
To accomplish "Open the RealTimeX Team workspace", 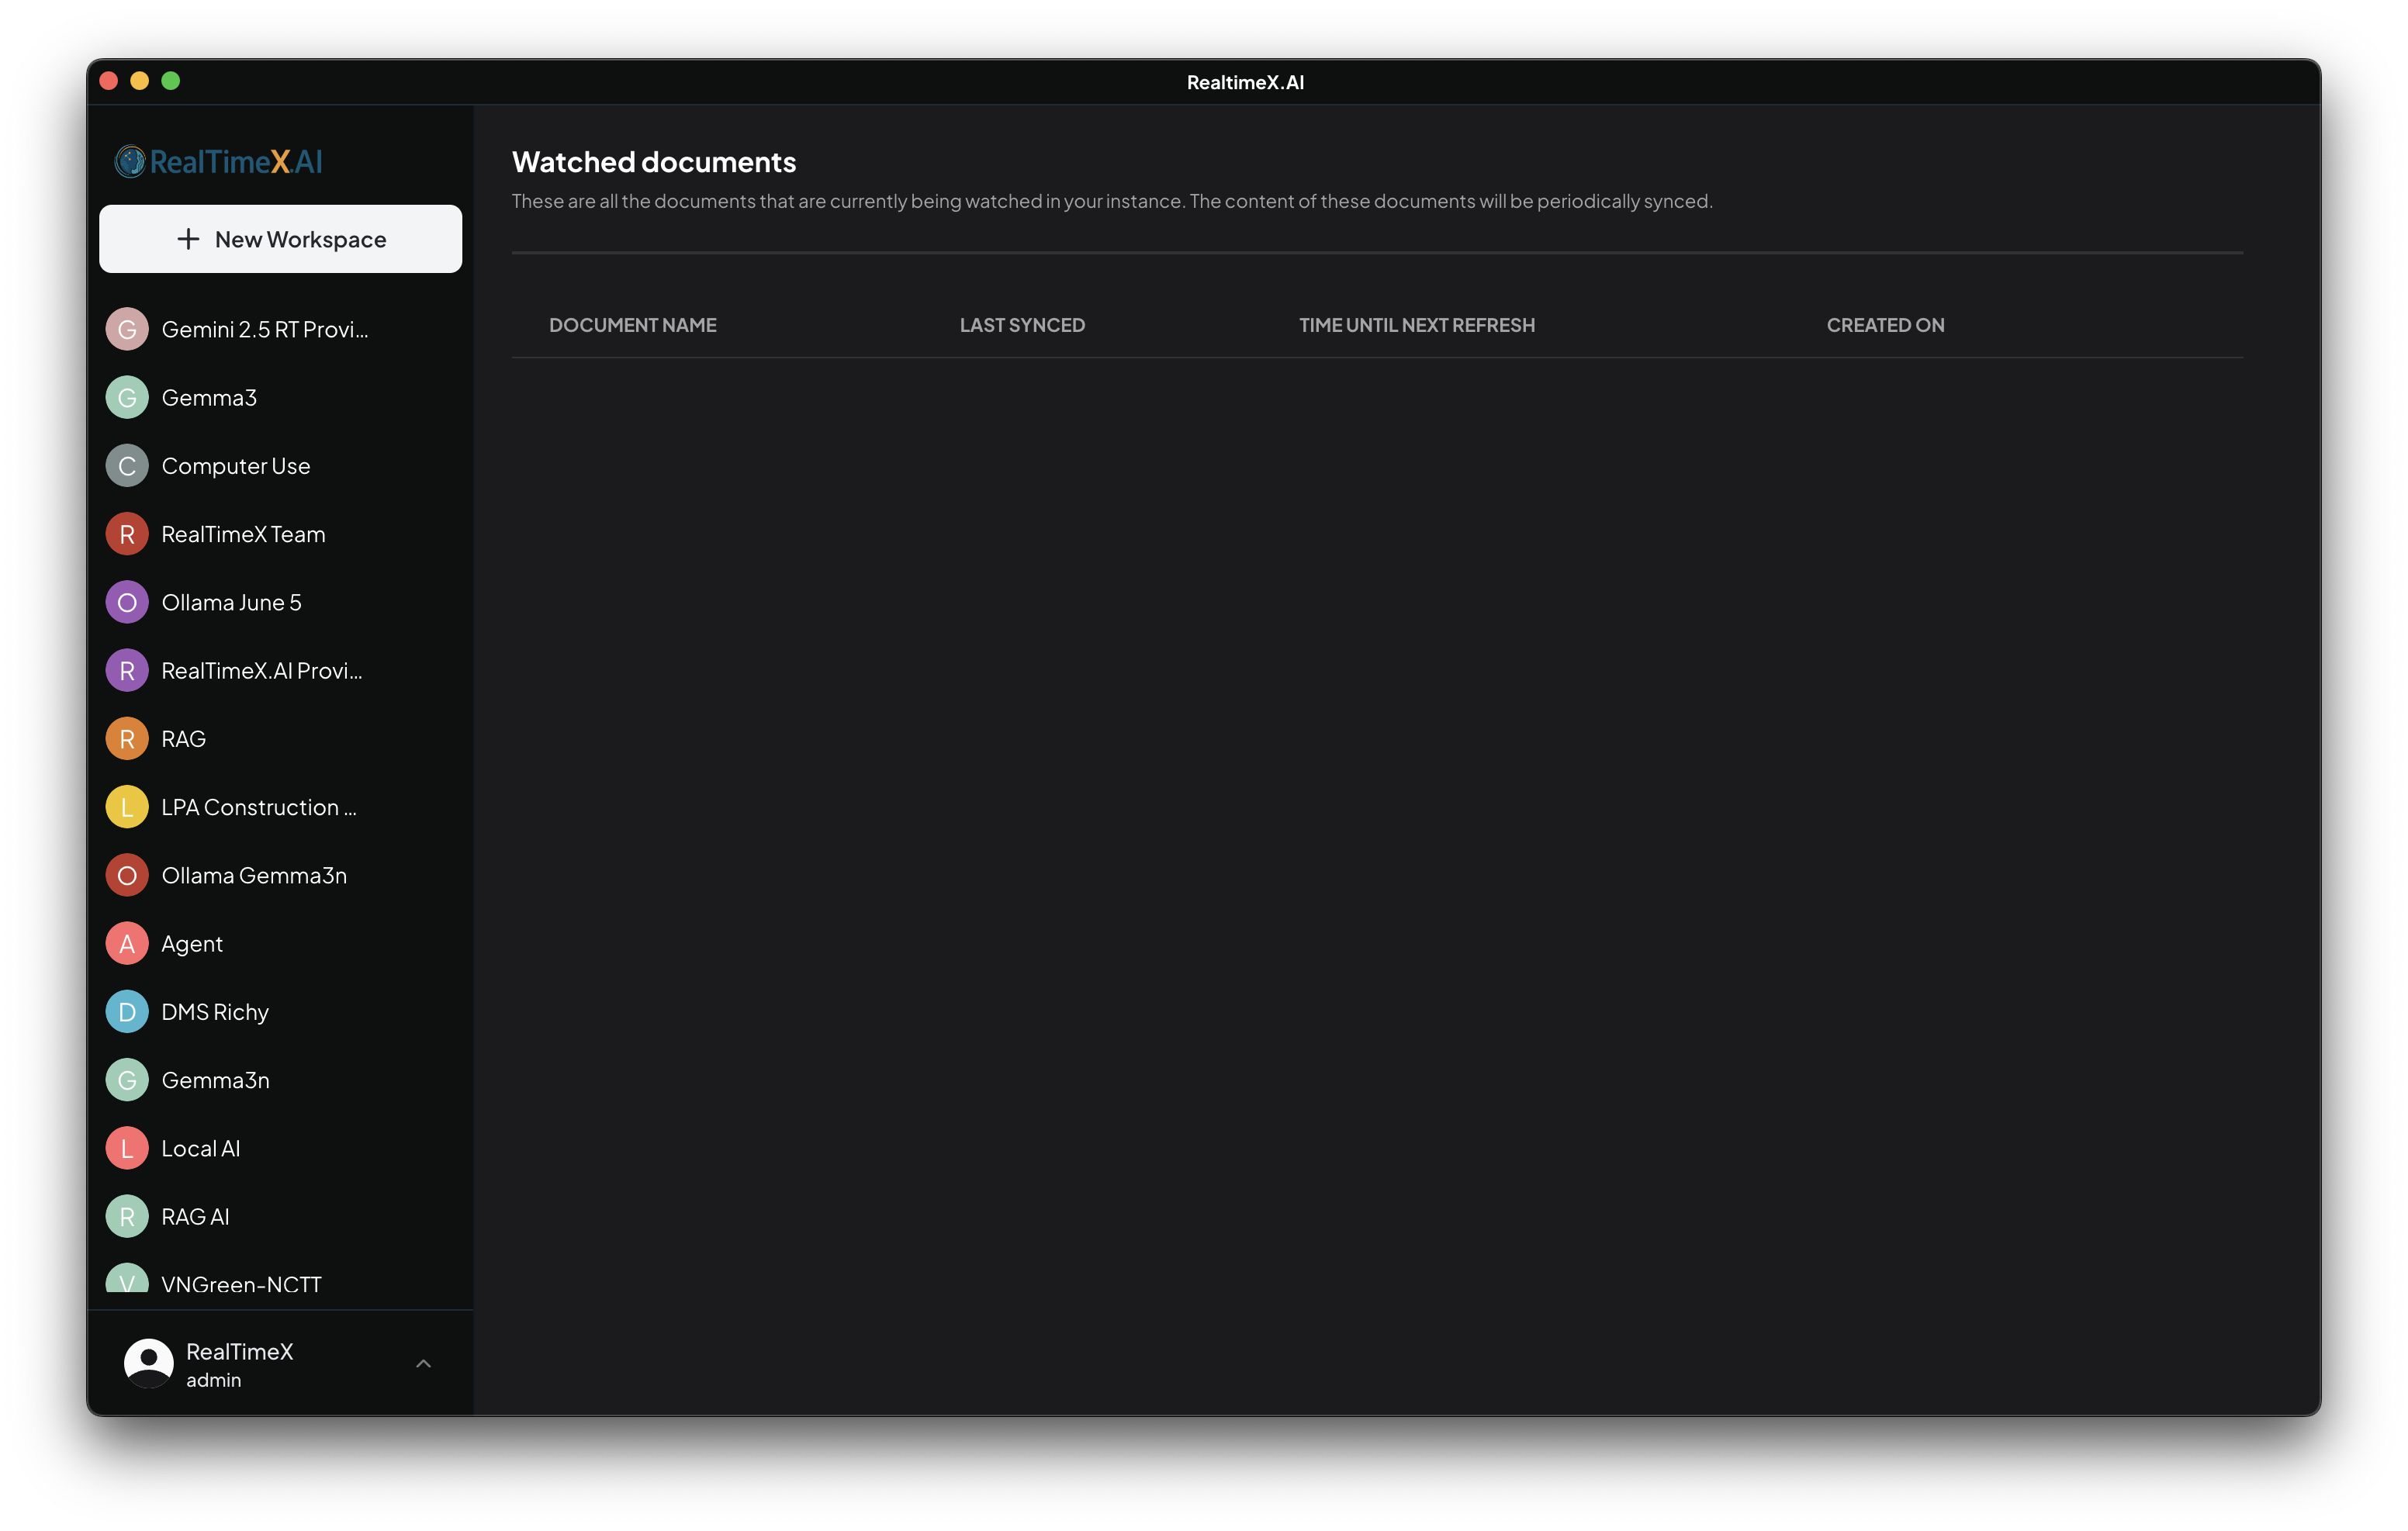I will pyautogui.click(x=243, y=534).
